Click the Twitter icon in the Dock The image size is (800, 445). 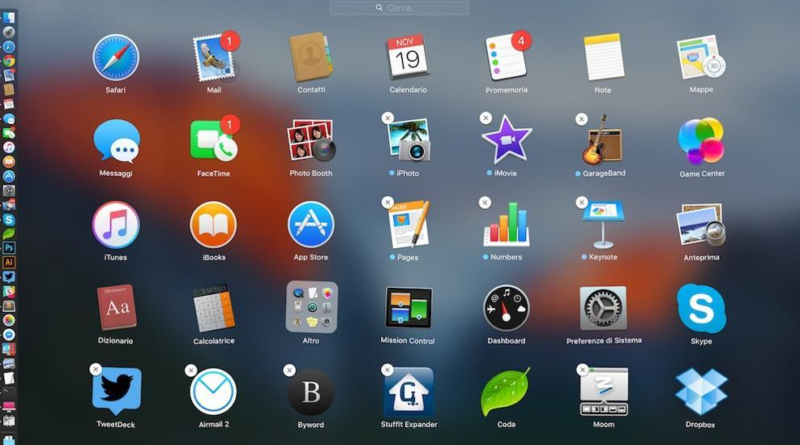9,277
